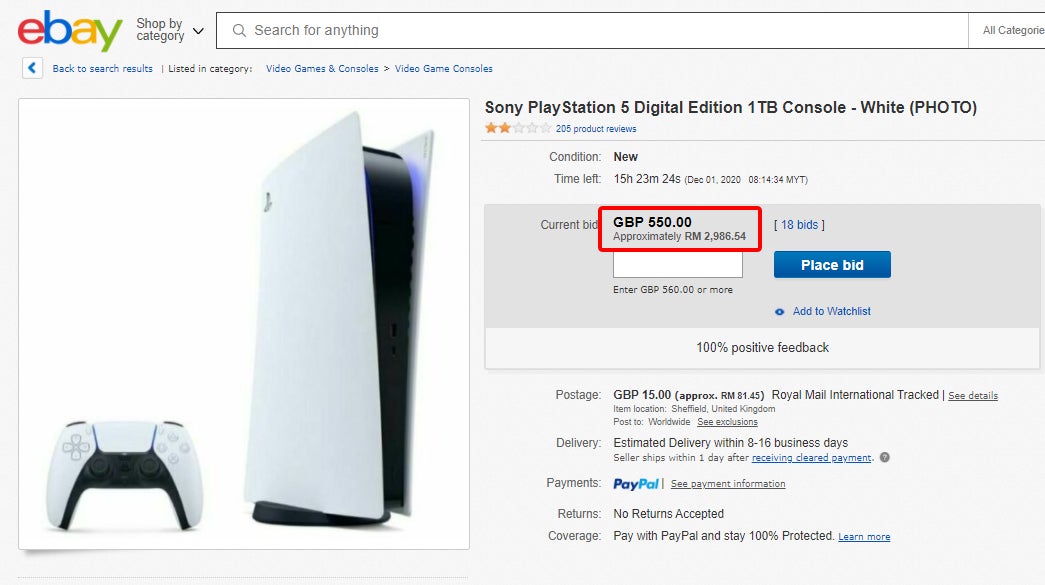Click the back arrow icon

pos(33,68)
